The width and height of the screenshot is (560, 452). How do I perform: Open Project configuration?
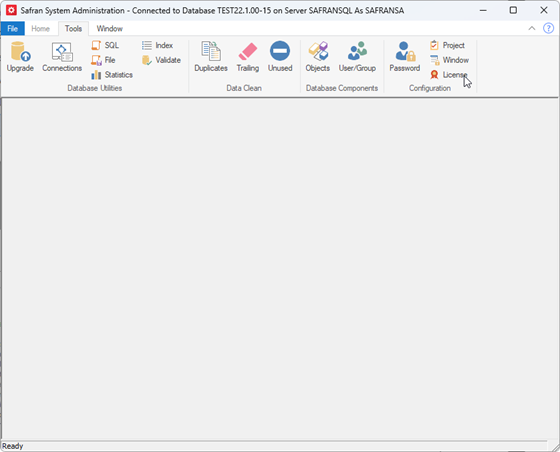(448, 45)
